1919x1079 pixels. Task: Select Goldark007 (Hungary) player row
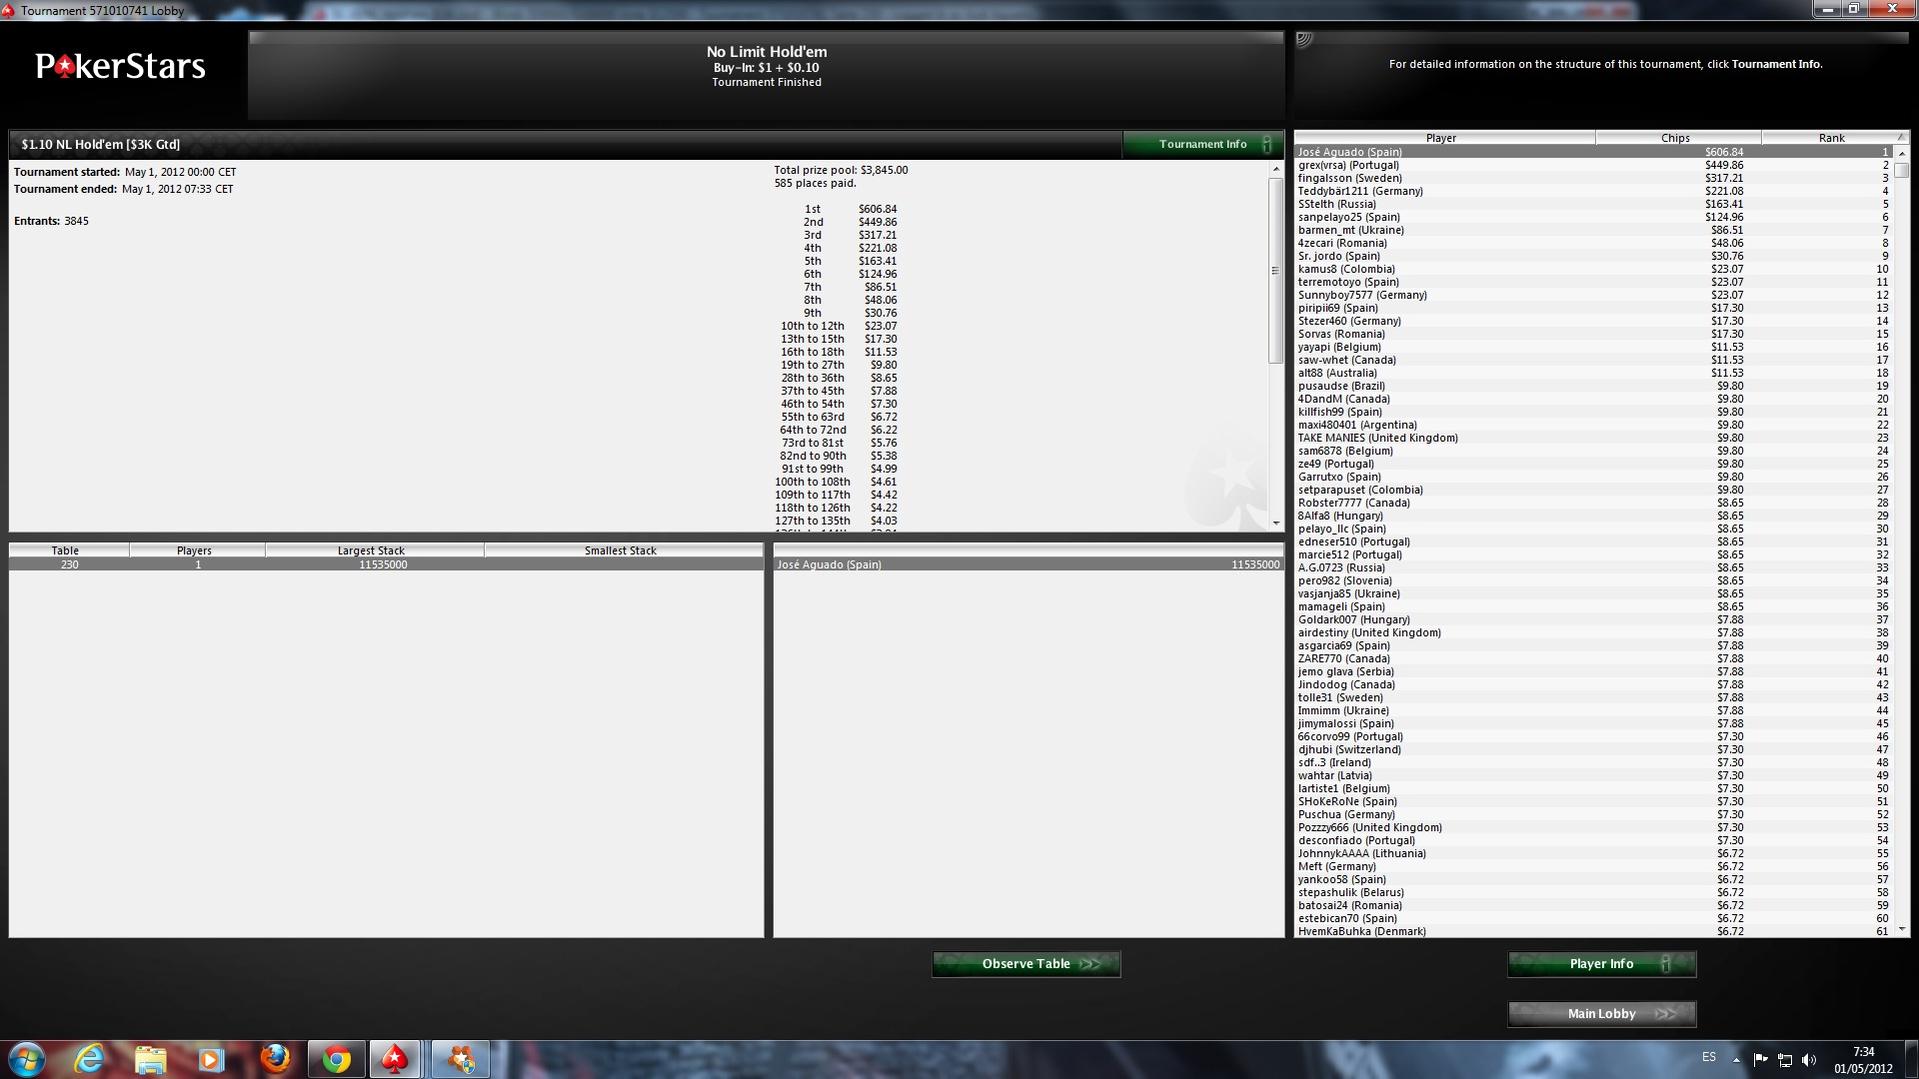pos(1593,620)
